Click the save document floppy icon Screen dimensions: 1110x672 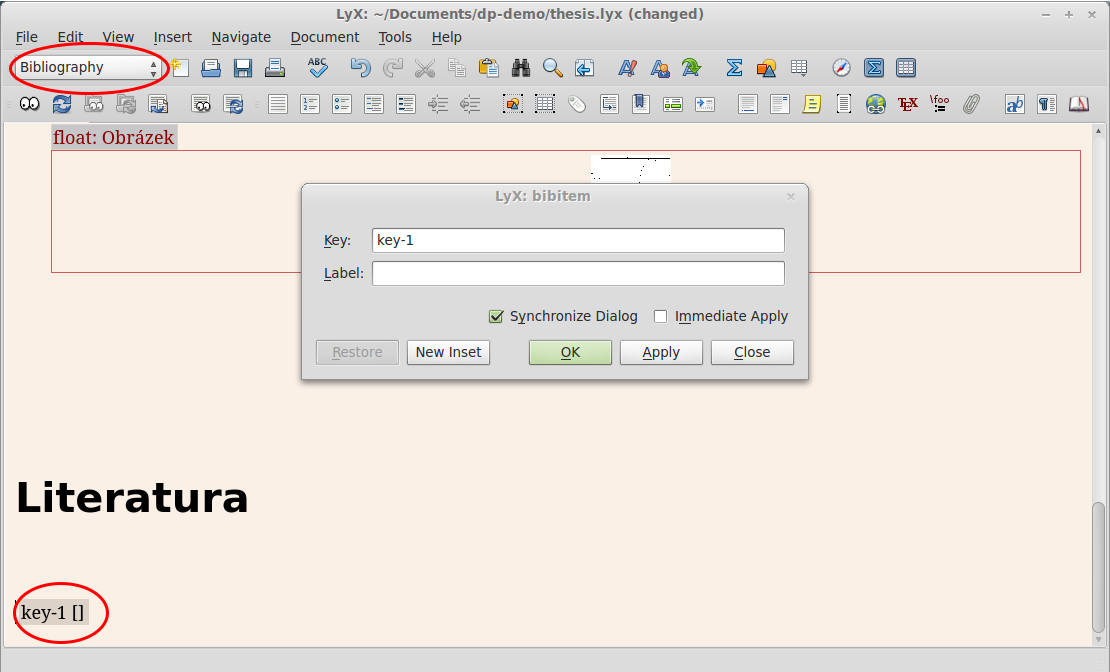[x=243, y=68]
